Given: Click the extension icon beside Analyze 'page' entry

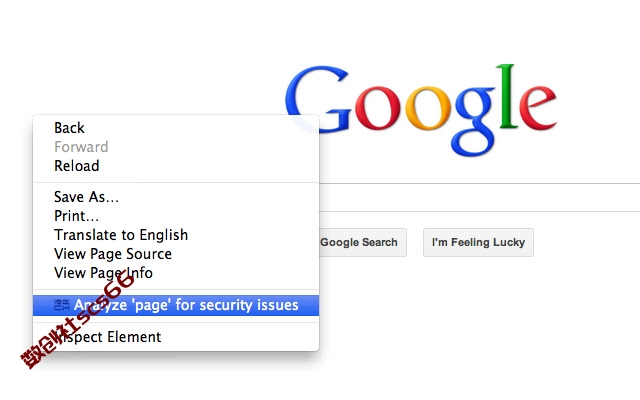Looking at the screenshot, I should (x=62, y=305).
